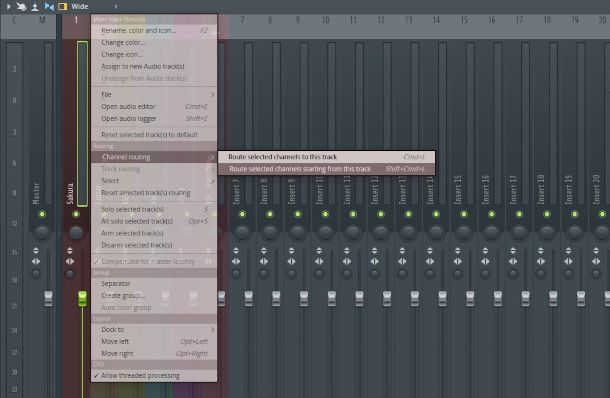Invert phase on the Master track

click(x=36, y=250)
